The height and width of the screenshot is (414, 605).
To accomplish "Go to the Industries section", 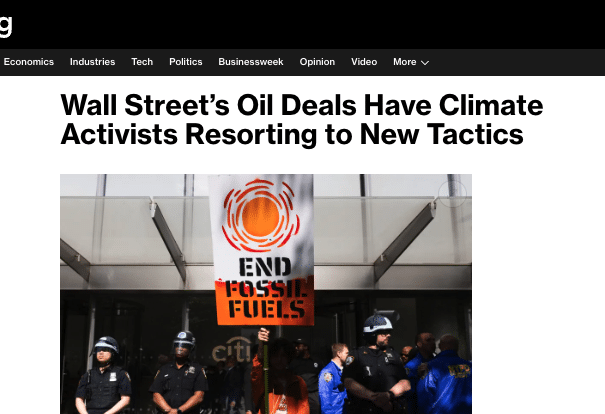I will click(93, 62).
